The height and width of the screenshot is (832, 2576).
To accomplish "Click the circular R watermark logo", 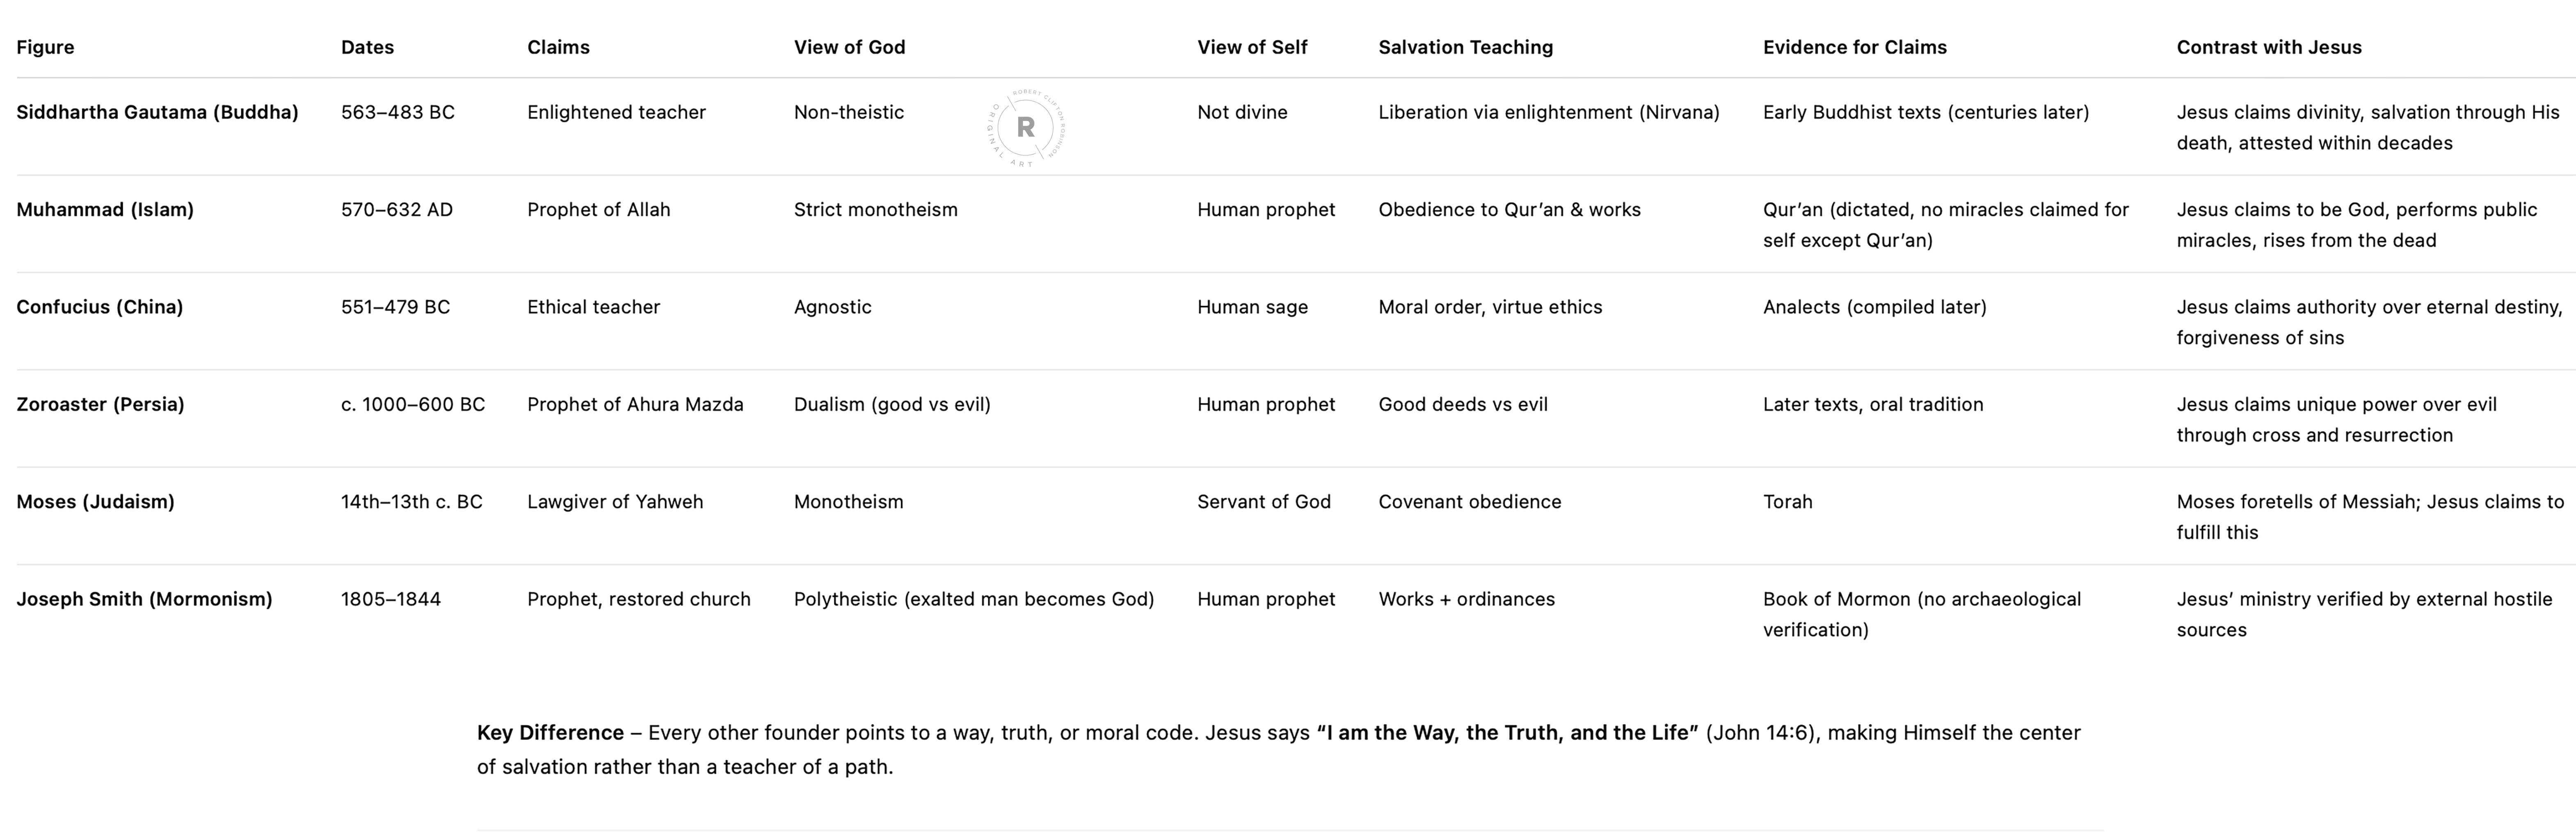I will (x=1025, y=127).
